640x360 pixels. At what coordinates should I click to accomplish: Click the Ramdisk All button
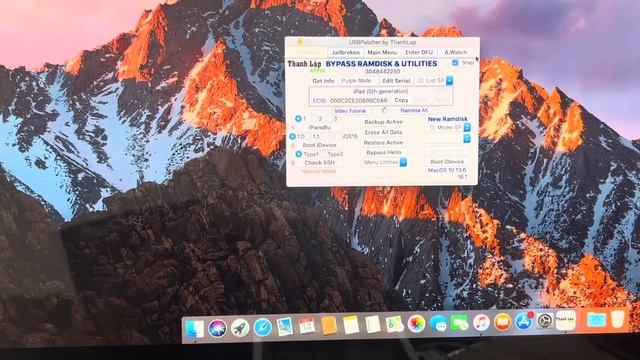(x=414, y=110)
